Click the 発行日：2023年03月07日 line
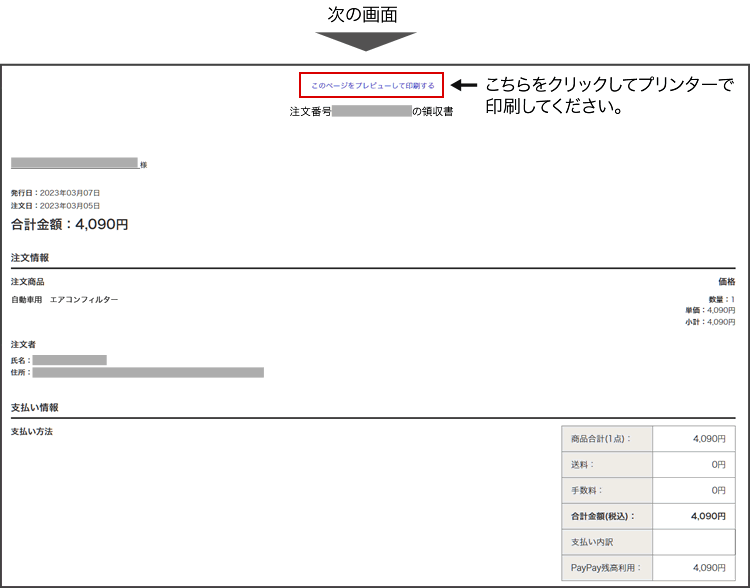750x588 pixels. pos(55,193)
